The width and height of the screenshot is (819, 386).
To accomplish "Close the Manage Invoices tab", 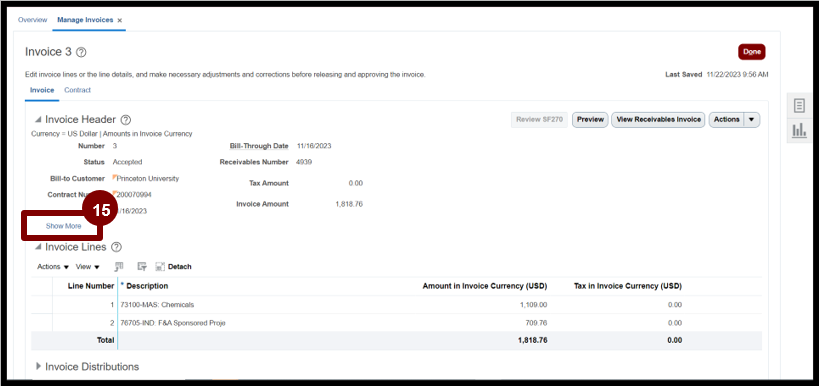I will (x=120, y=20).
